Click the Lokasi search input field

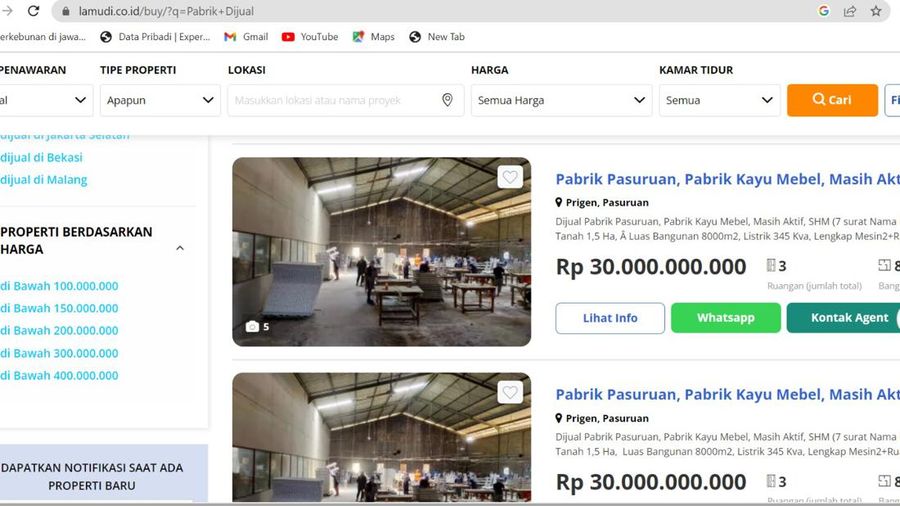click(335, 100)
